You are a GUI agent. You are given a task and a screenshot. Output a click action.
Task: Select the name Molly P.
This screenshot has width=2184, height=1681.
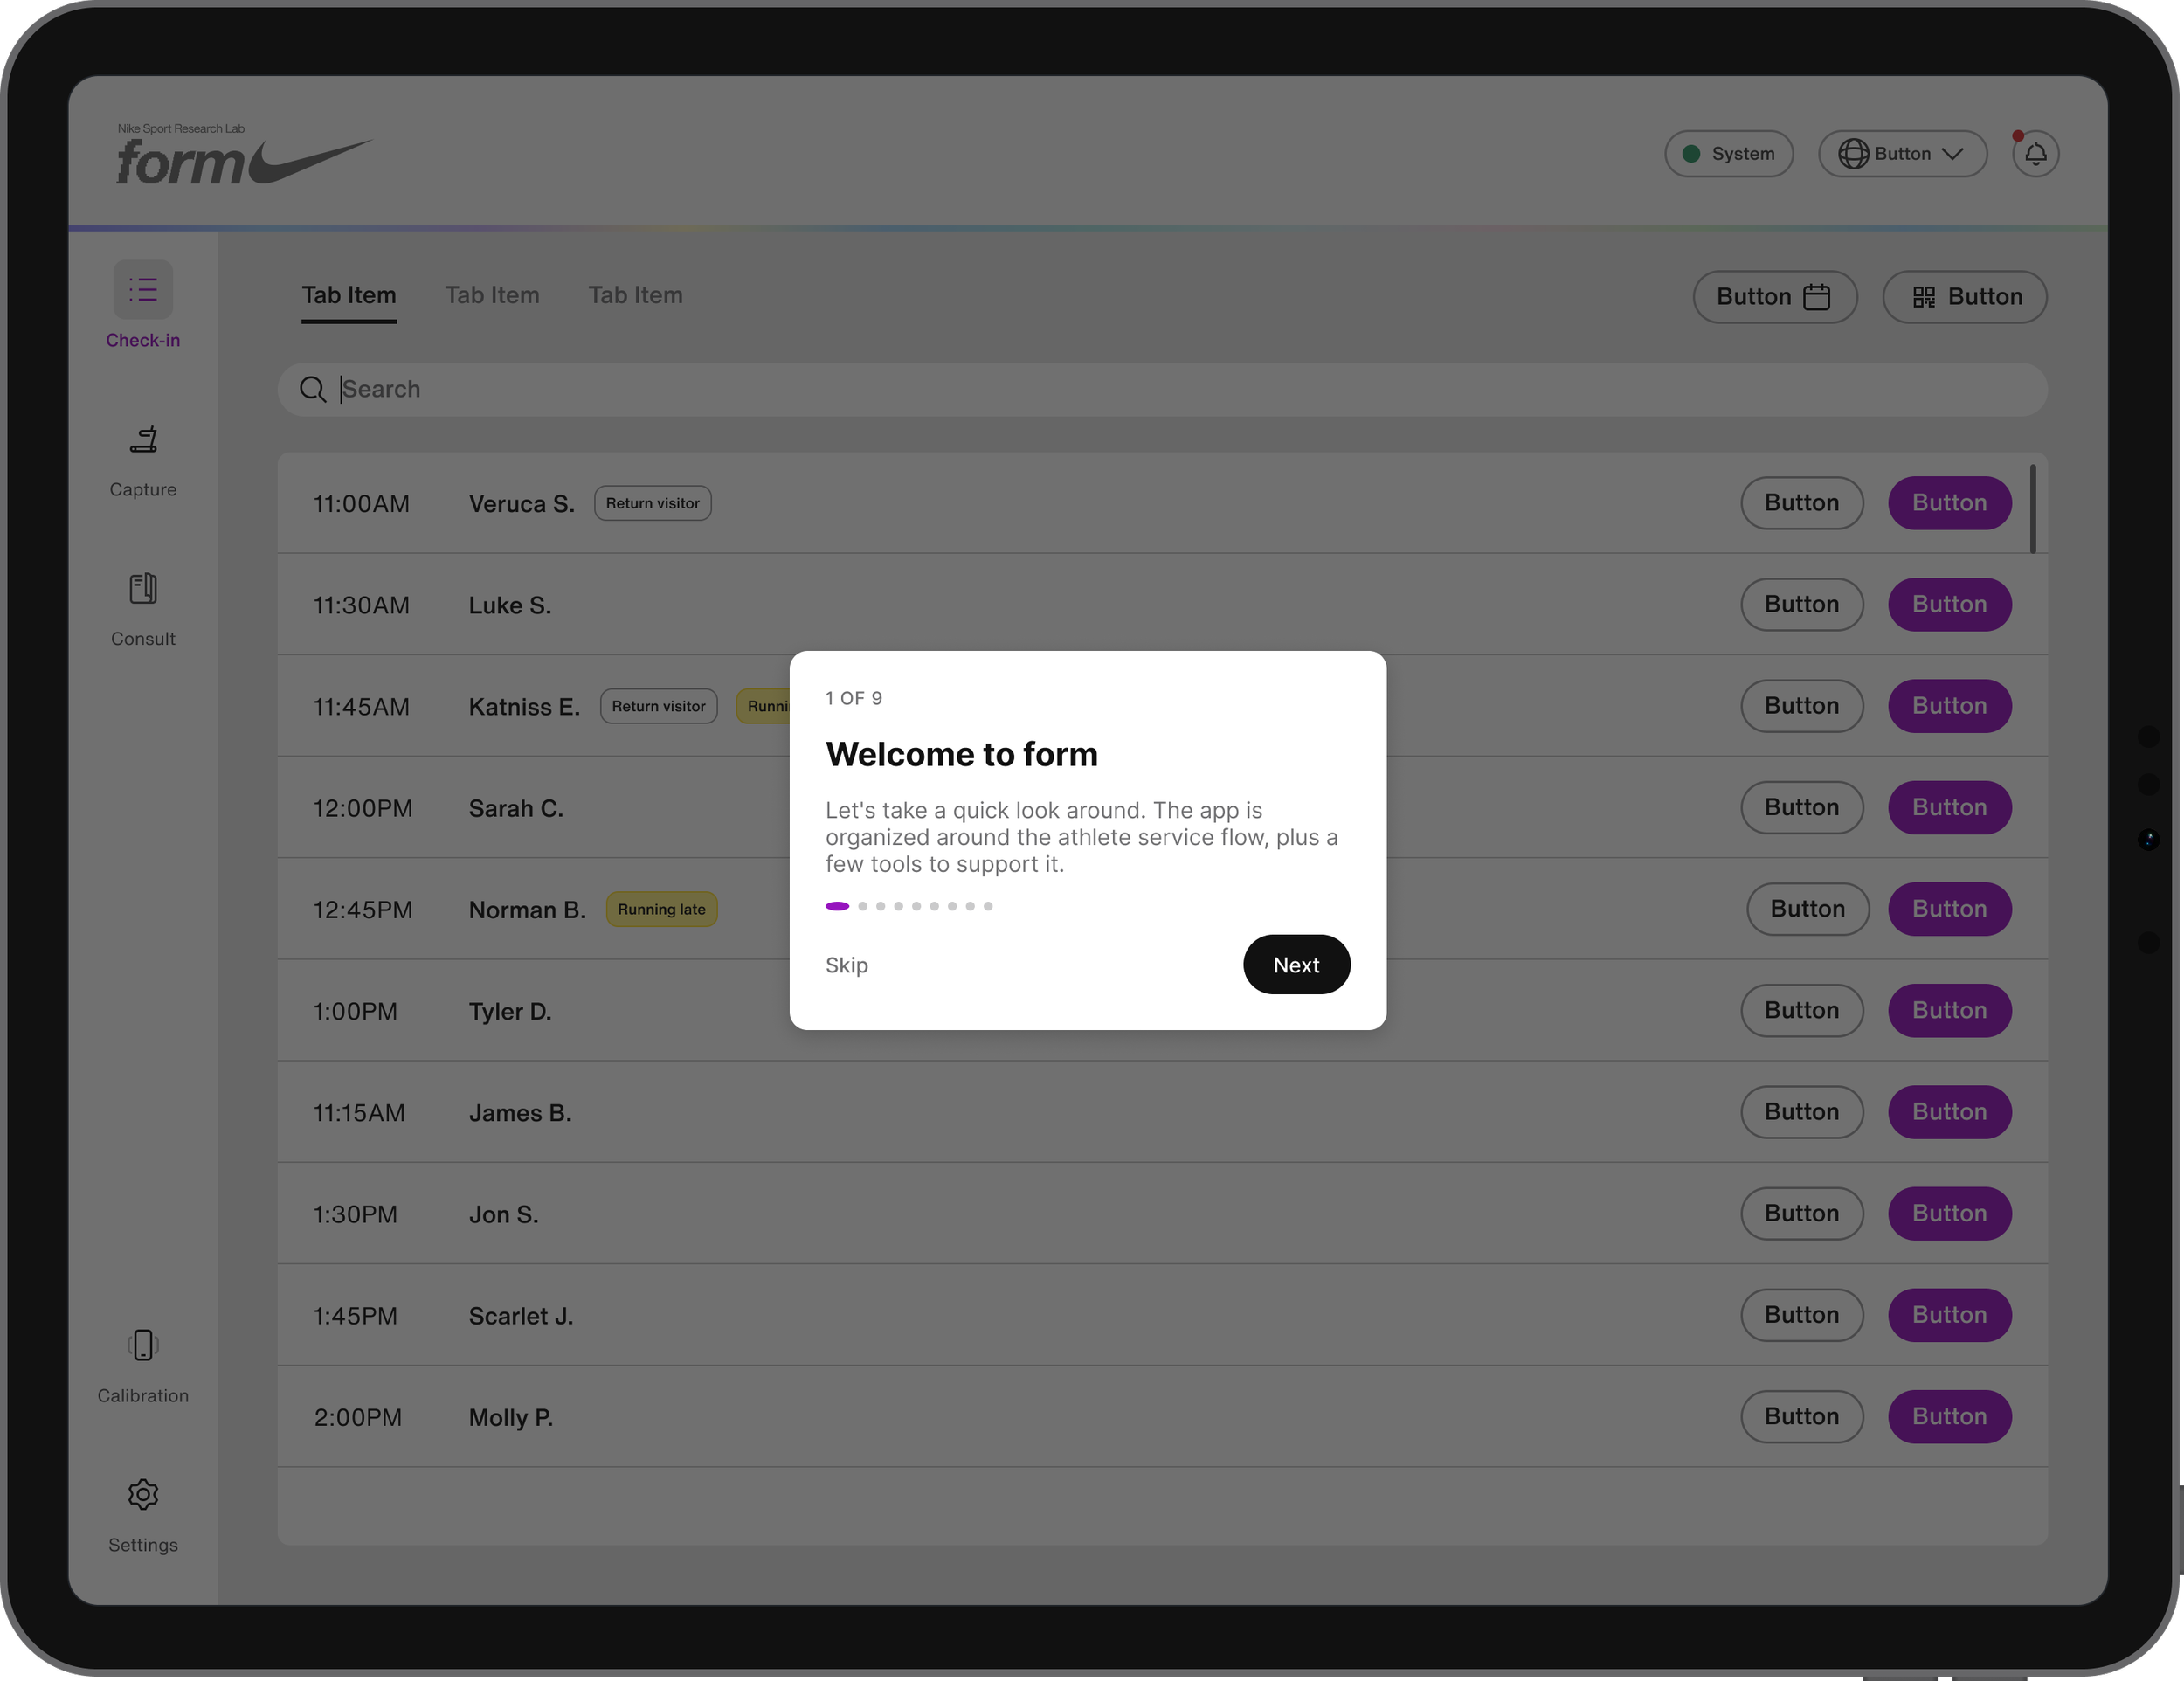click(511, 1417)
